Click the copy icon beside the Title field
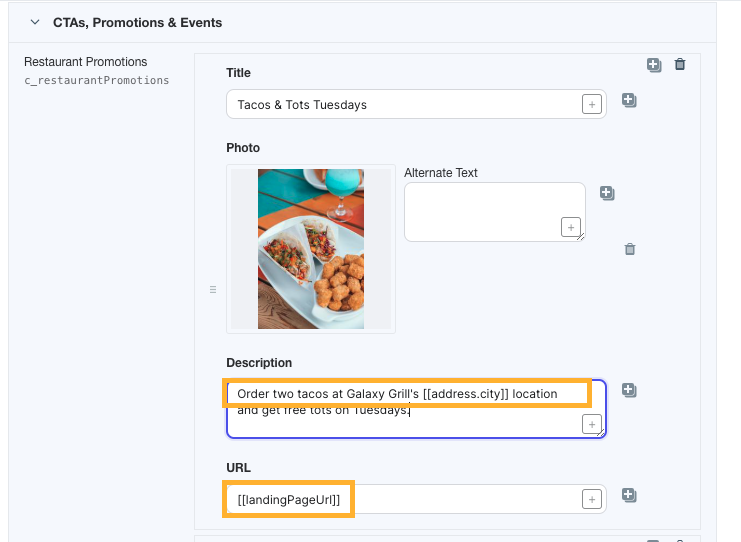 pyautogui.click(x=629, y=100)
